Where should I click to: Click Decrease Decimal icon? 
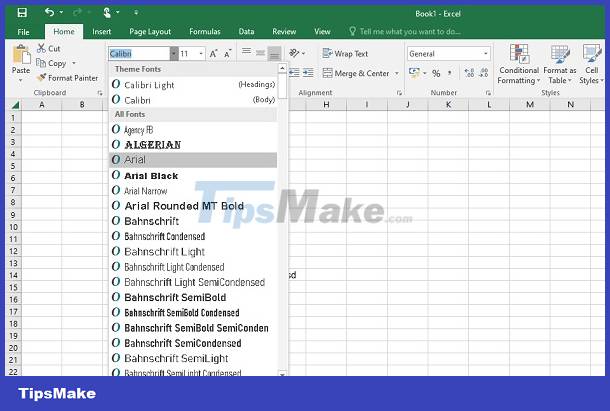484,73
